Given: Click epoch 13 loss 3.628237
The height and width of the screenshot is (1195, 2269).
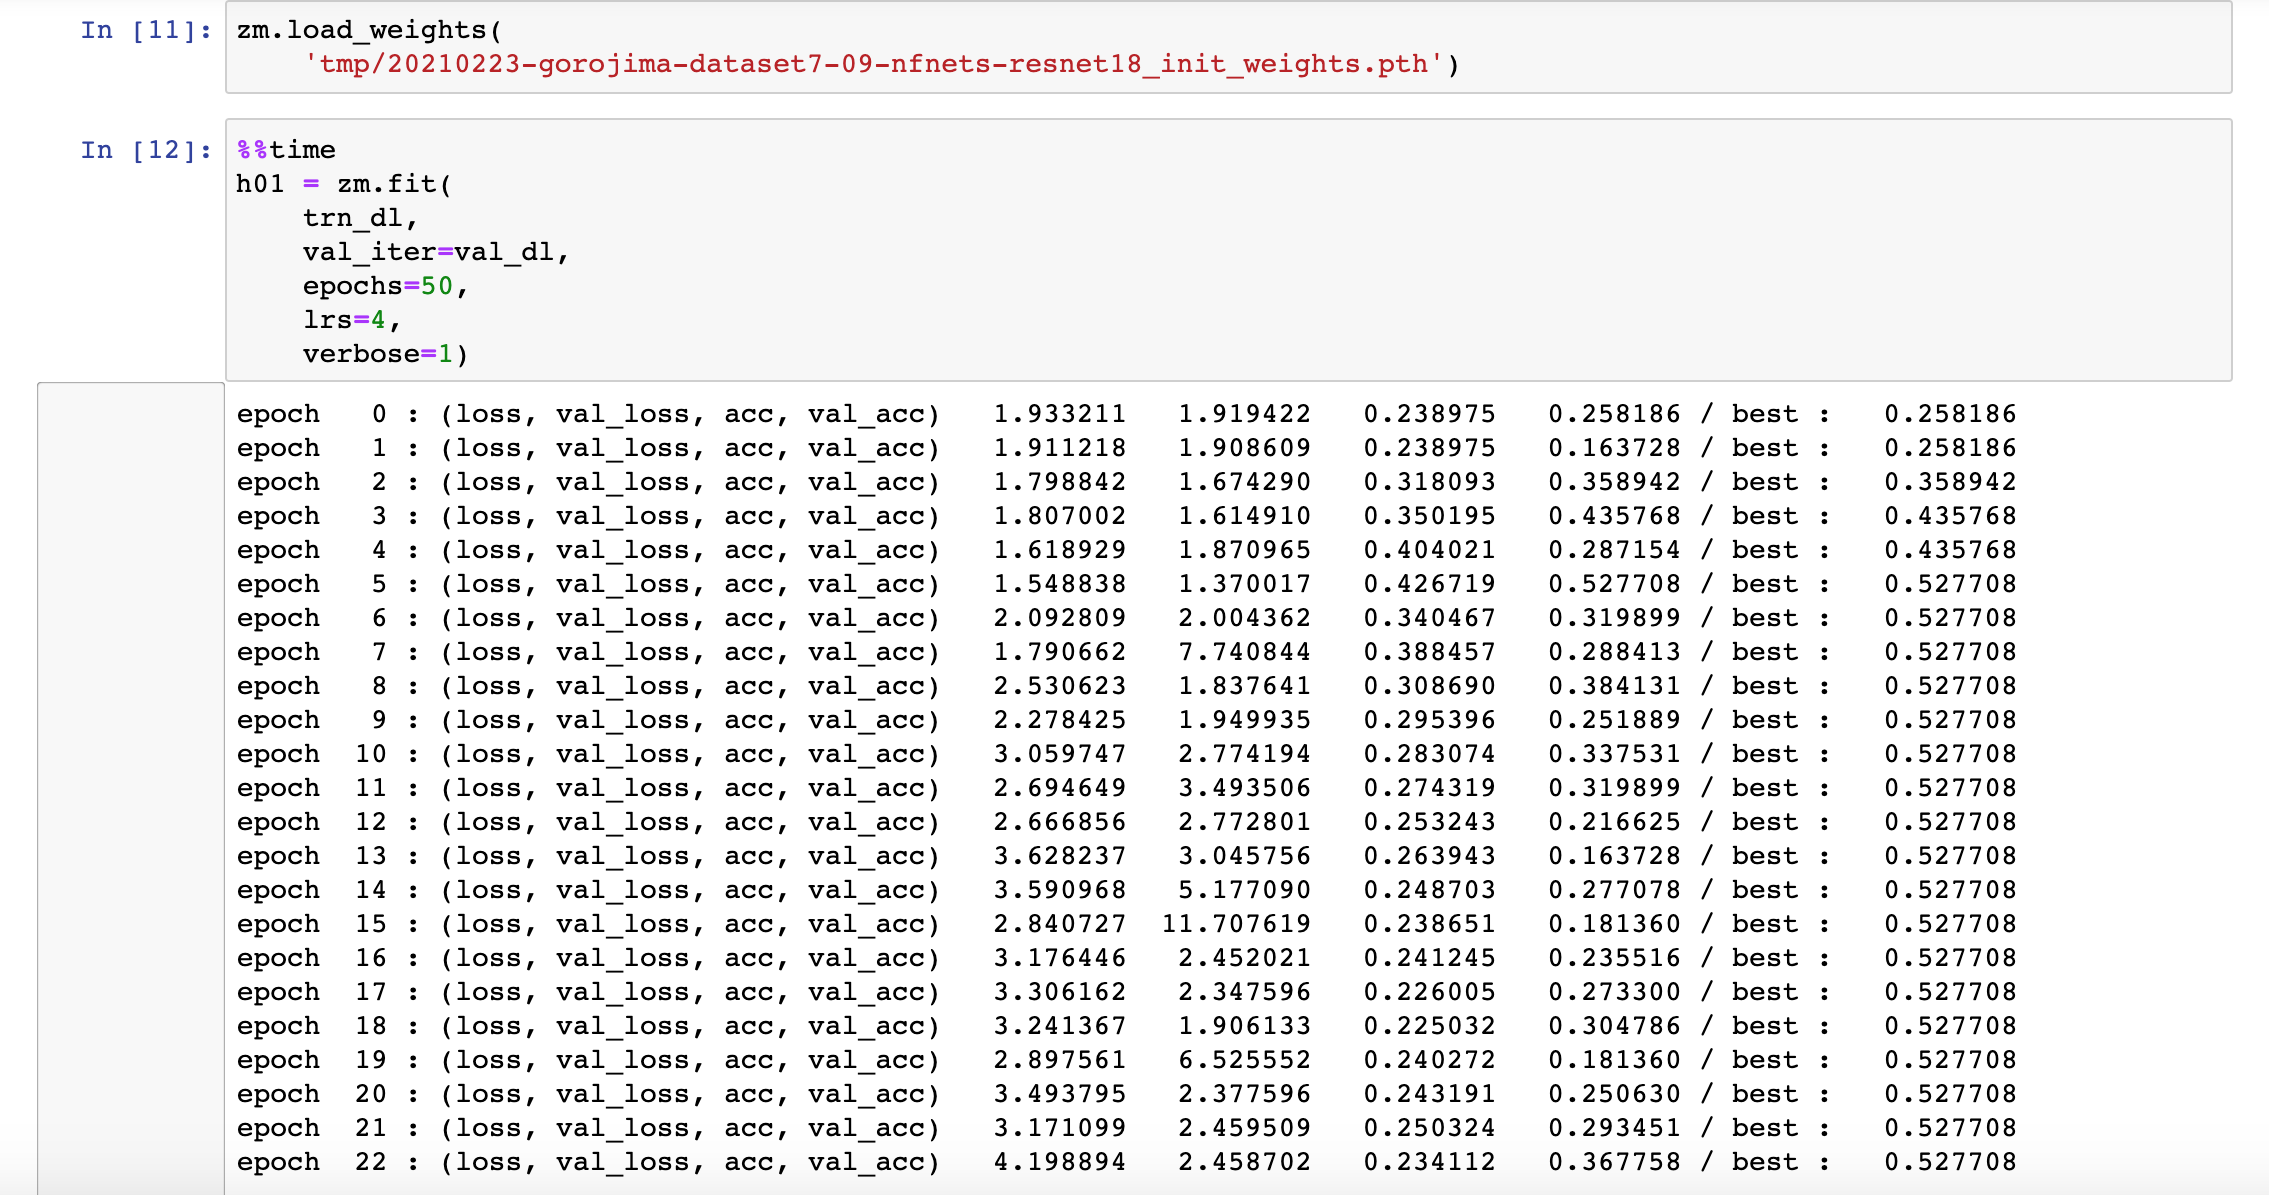Looking at the screenshot, I should (1059, 856).
